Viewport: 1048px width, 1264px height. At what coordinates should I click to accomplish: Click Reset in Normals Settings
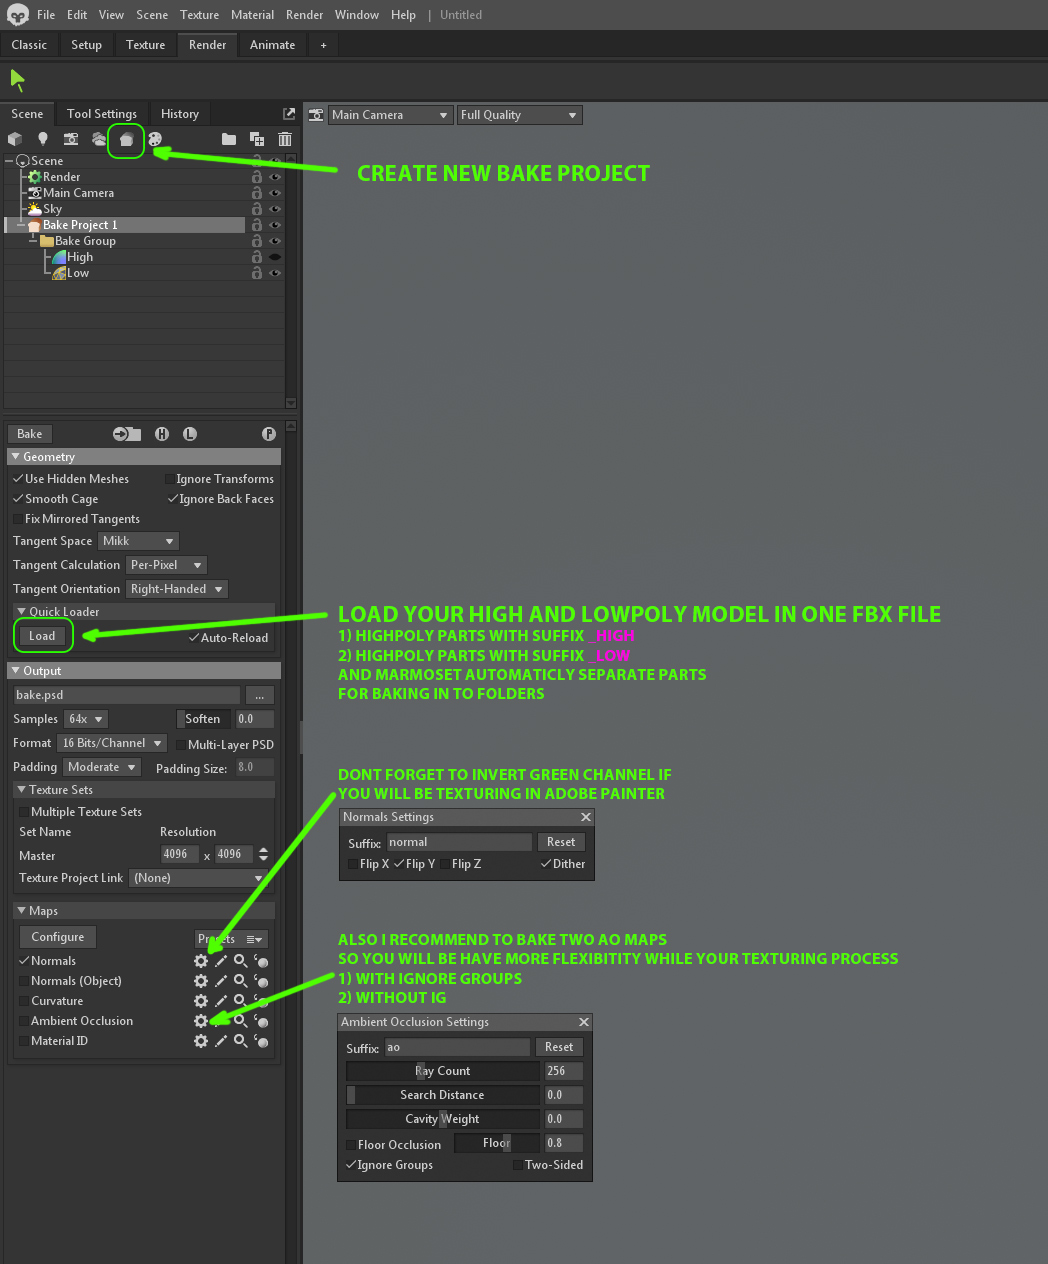click(x=561, y=842)
